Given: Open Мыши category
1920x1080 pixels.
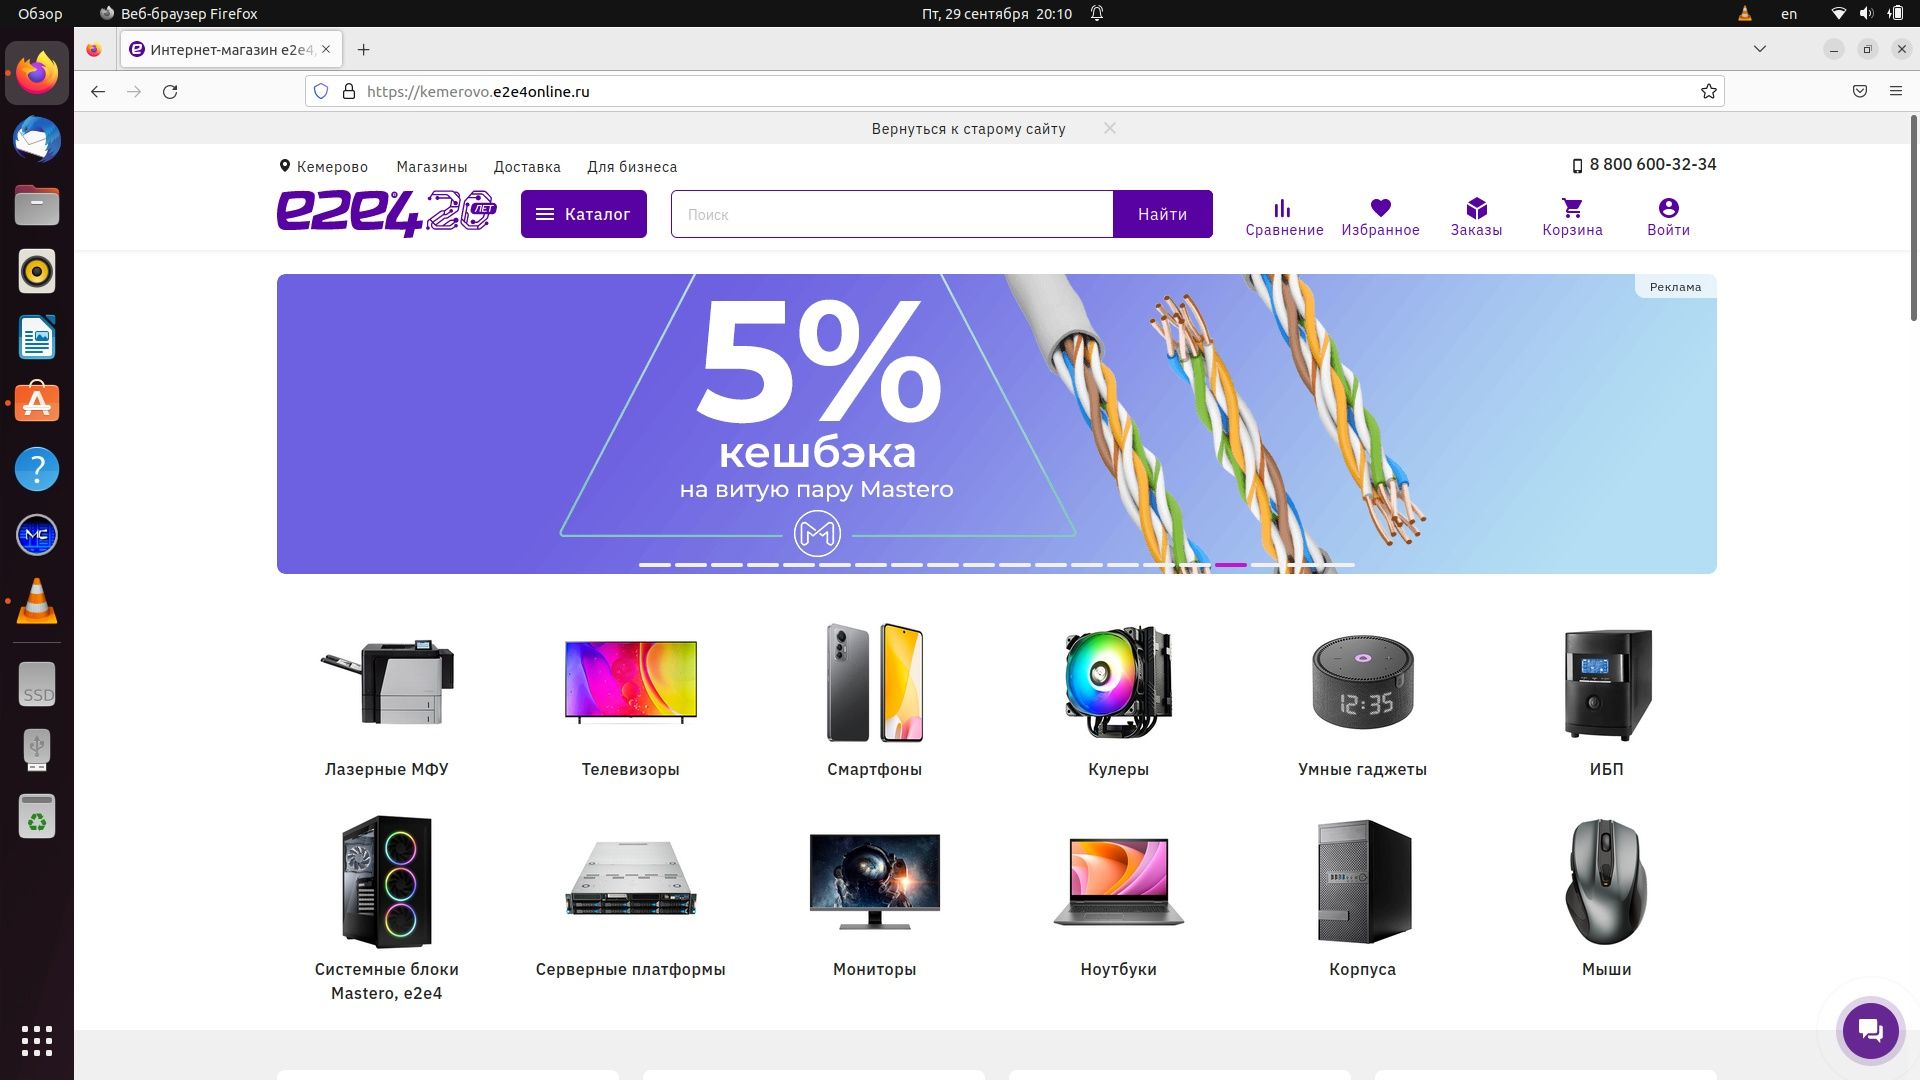Looking at the screenshot, I should tap(1606, 898).
